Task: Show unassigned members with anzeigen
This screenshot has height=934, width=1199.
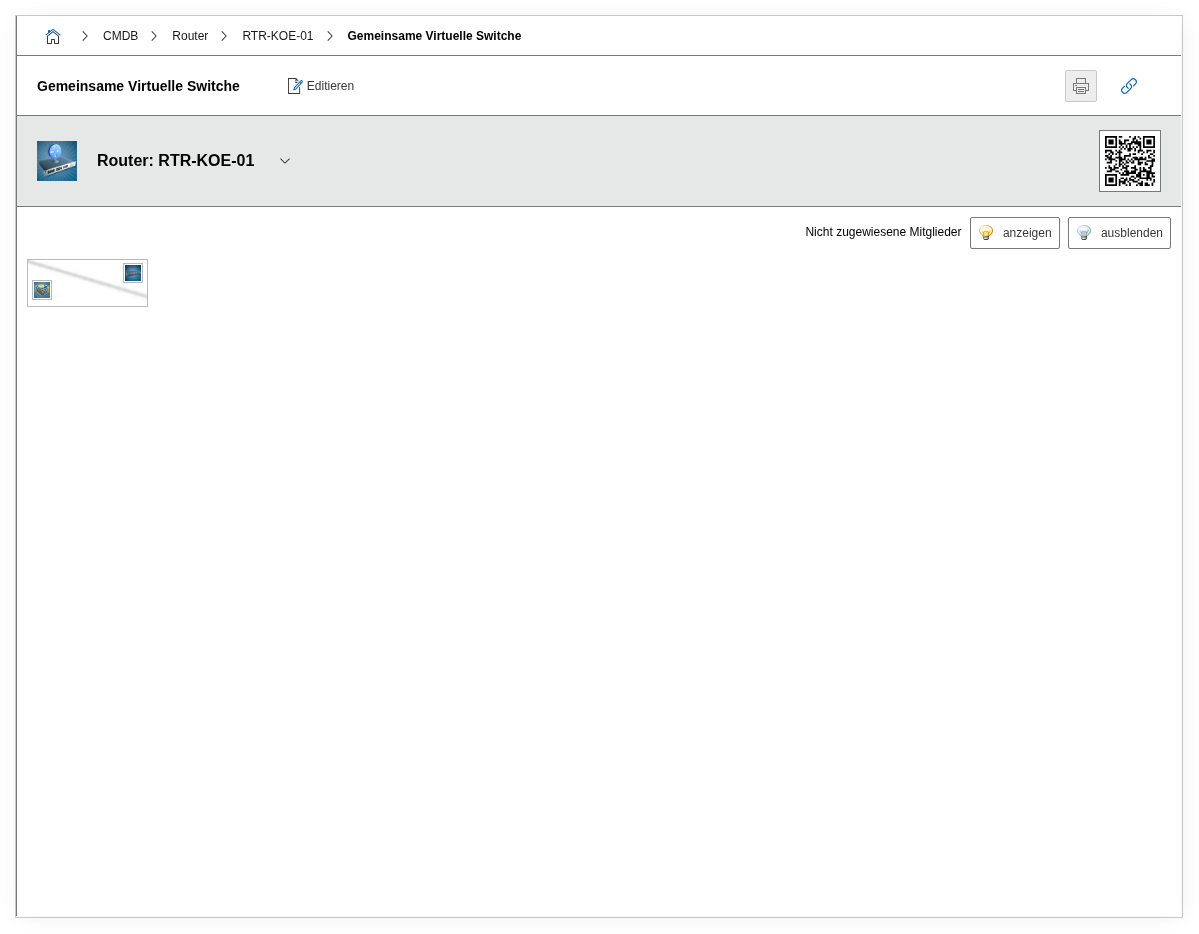Action: click(1014, 233)
